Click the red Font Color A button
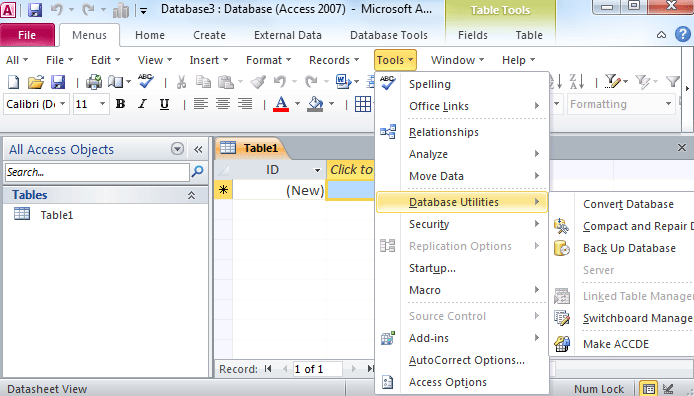 (x=281, y=104)
